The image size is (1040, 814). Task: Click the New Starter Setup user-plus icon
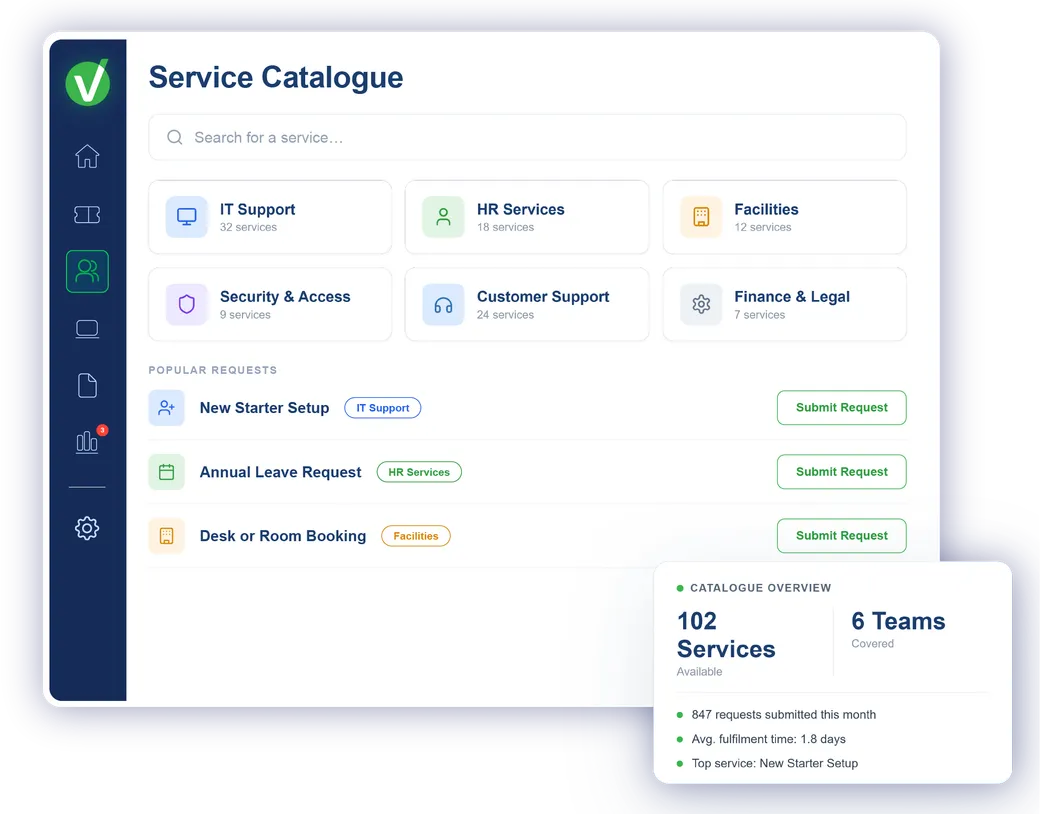tap(166, 407)
